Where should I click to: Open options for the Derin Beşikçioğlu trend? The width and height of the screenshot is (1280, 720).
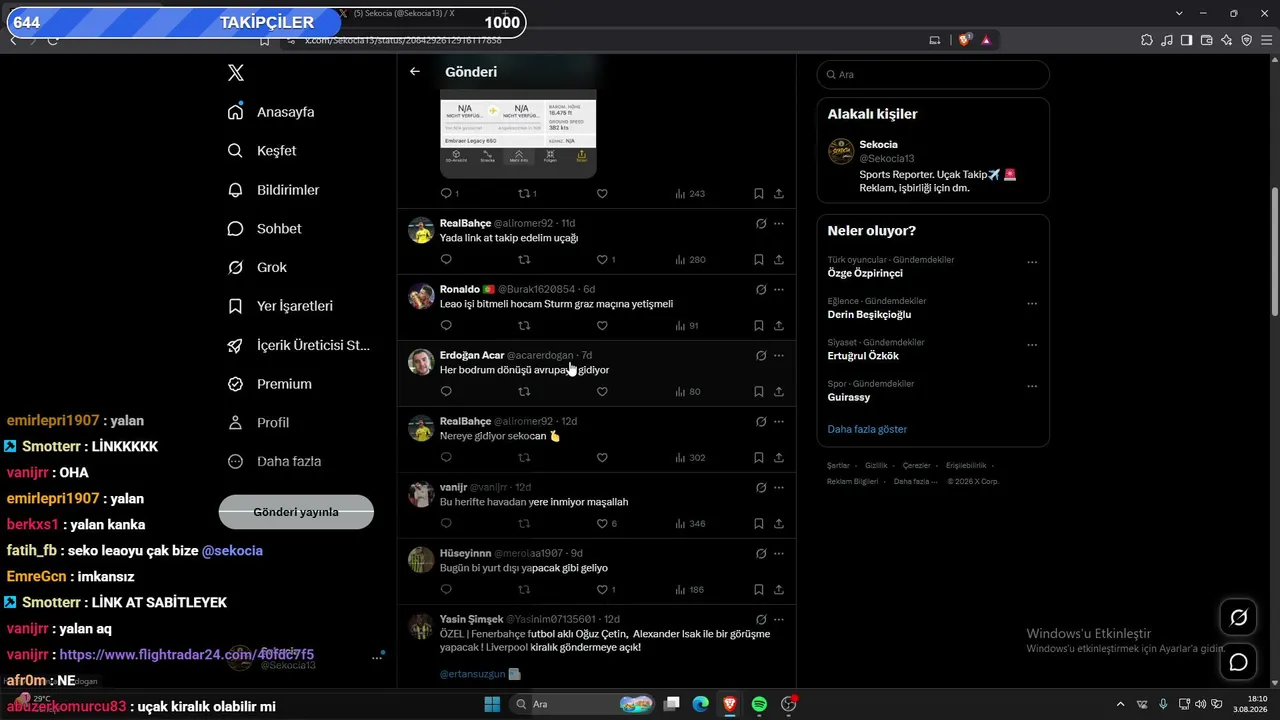click(1032, 304)
